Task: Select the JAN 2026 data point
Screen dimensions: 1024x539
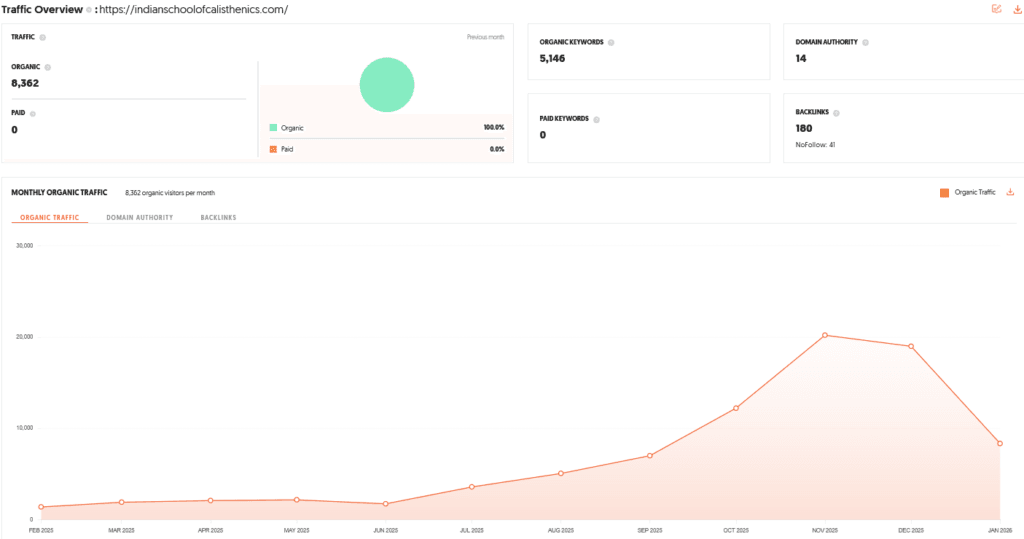Action: click(x=999, y=443)
